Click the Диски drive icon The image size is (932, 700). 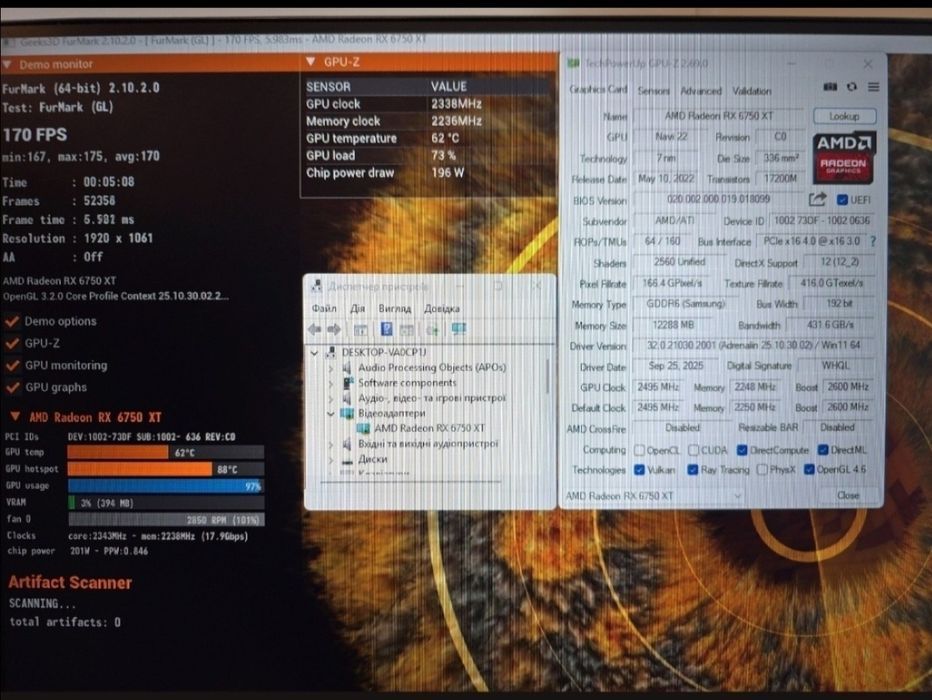348,459
